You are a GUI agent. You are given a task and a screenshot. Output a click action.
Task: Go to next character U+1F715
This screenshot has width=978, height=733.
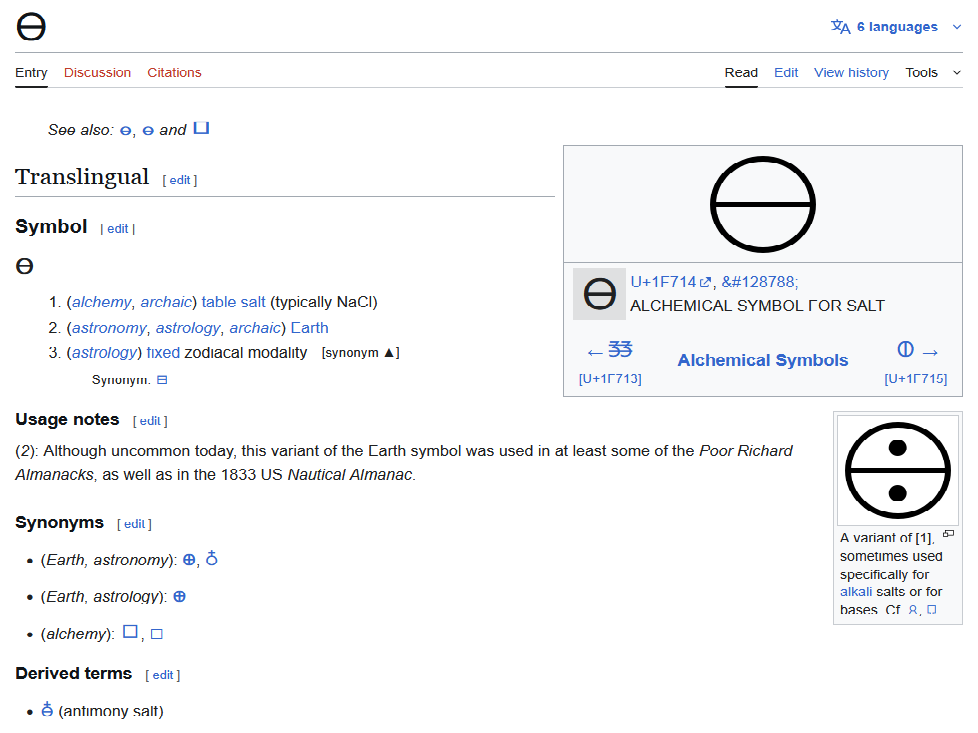tap(916, 362)
